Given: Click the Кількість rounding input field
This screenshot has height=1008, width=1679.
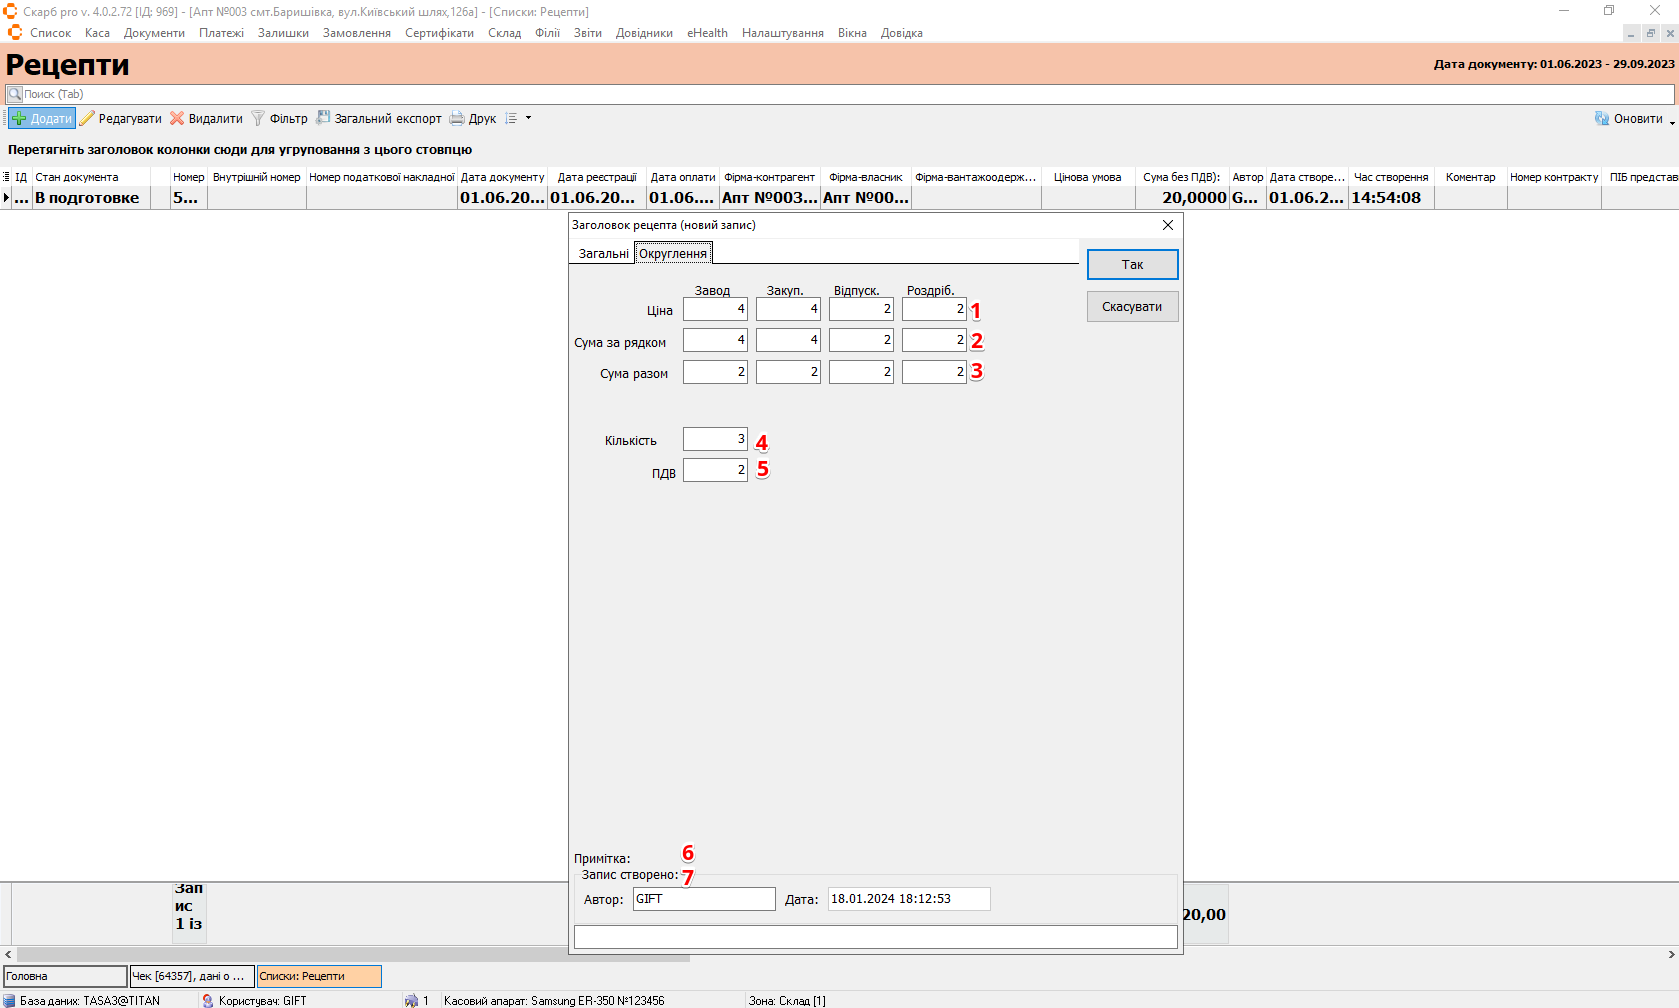Looking at the screenshot, I should [x=715, y=439].
